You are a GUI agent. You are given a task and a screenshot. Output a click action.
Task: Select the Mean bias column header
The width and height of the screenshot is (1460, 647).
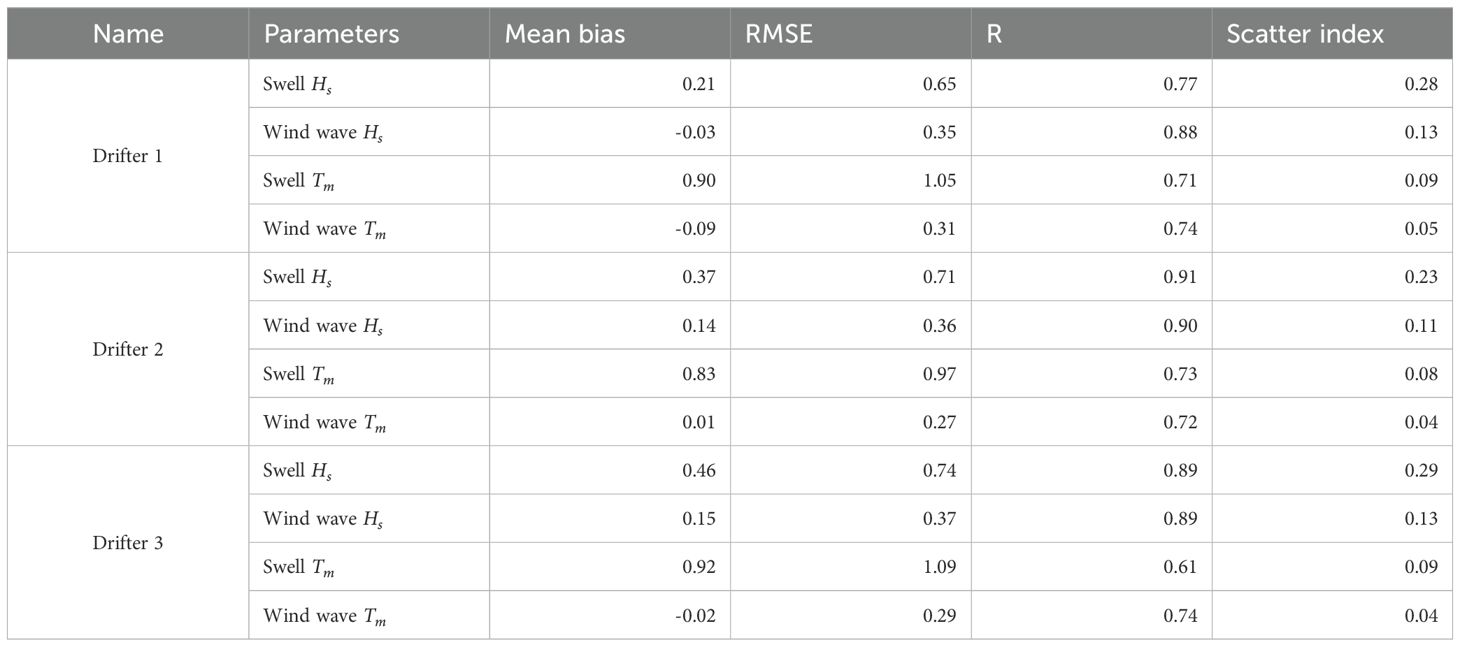point(564,34)
